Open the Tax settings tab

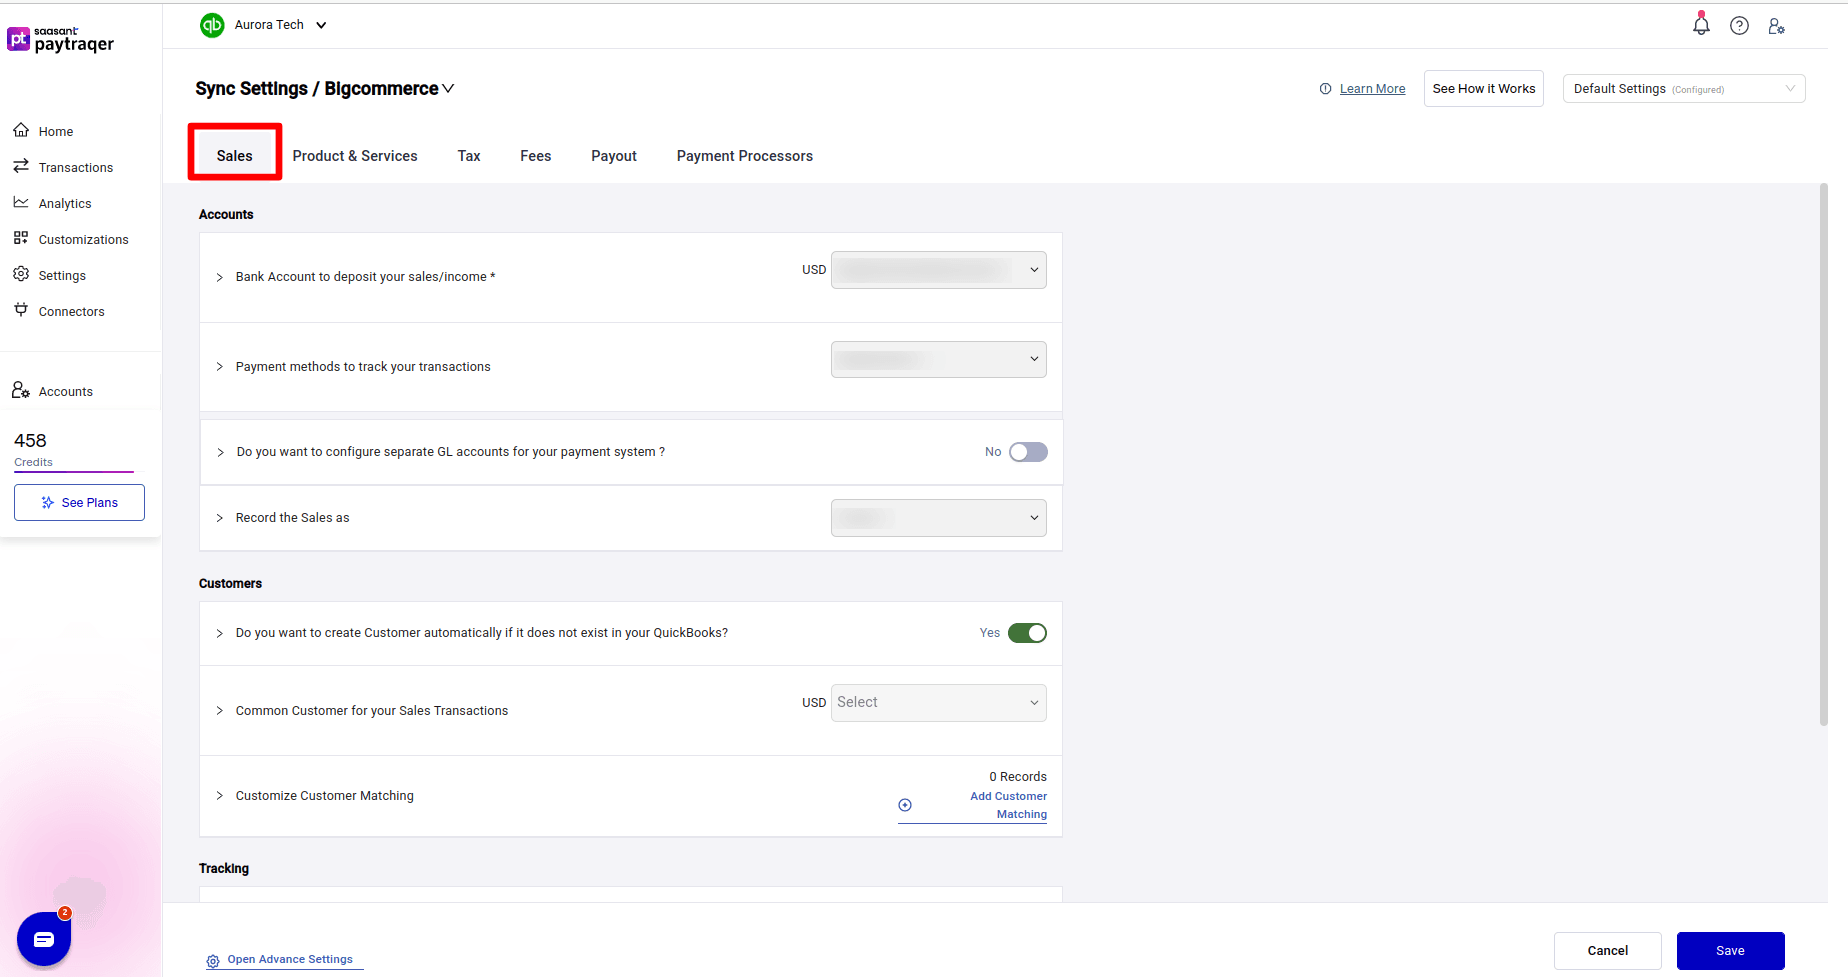pyautogui.click(x=468, y=155)
